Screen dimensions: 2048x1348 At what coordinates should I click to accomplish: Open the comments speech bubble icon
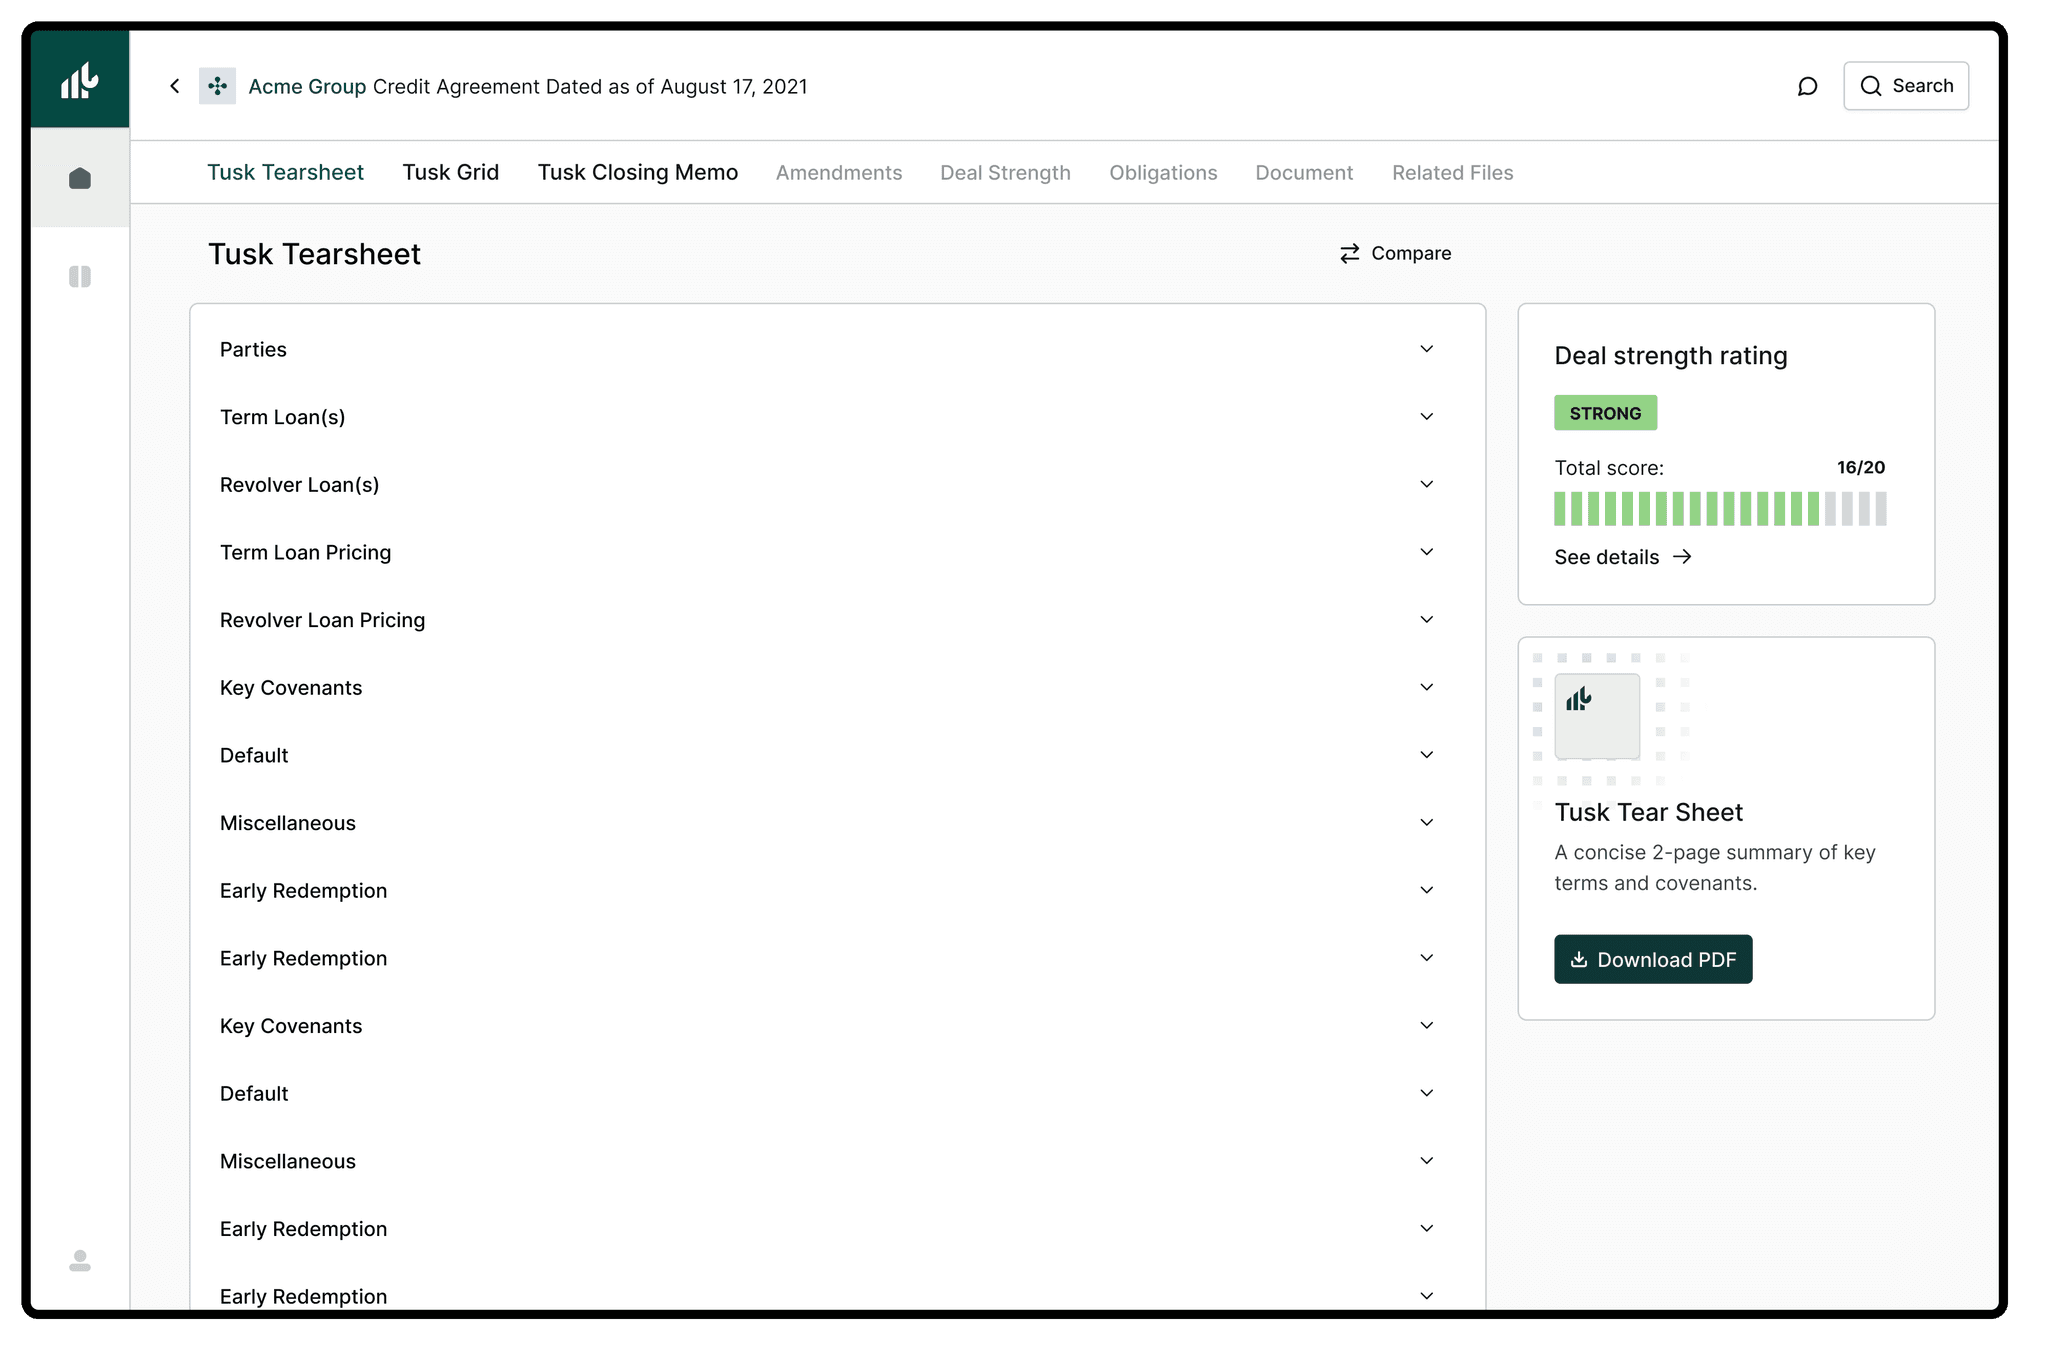coord(1807,86)
